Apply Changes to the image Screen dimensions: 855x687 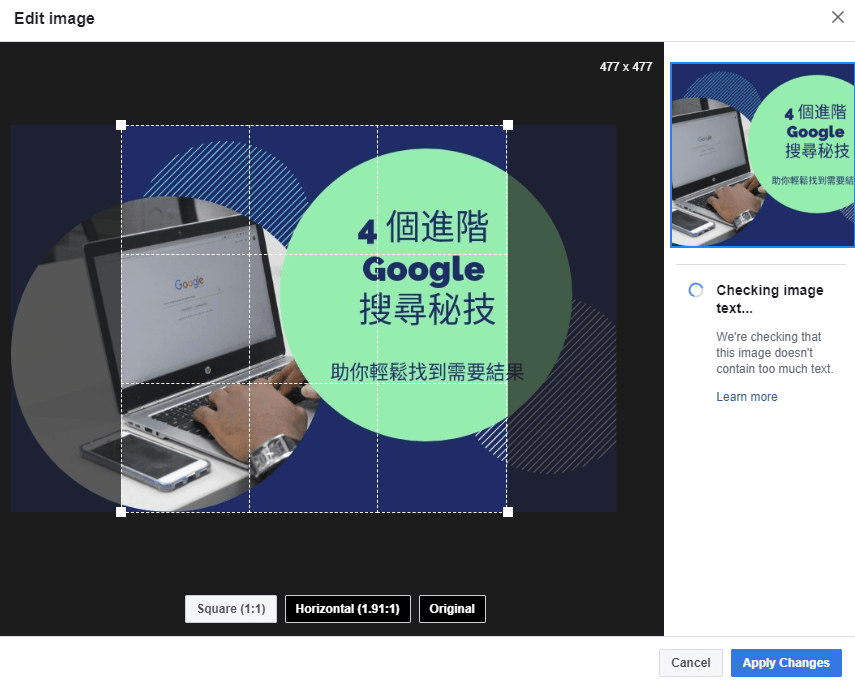pos(786,662)
